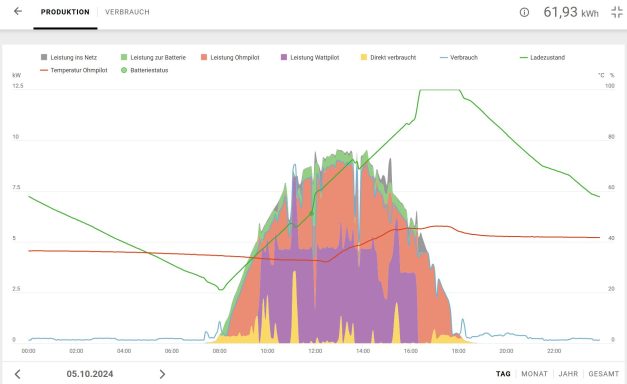The image size is (627, 384).
Task: Toggle the Verbrauch line in legend
Action: [459, 57]
